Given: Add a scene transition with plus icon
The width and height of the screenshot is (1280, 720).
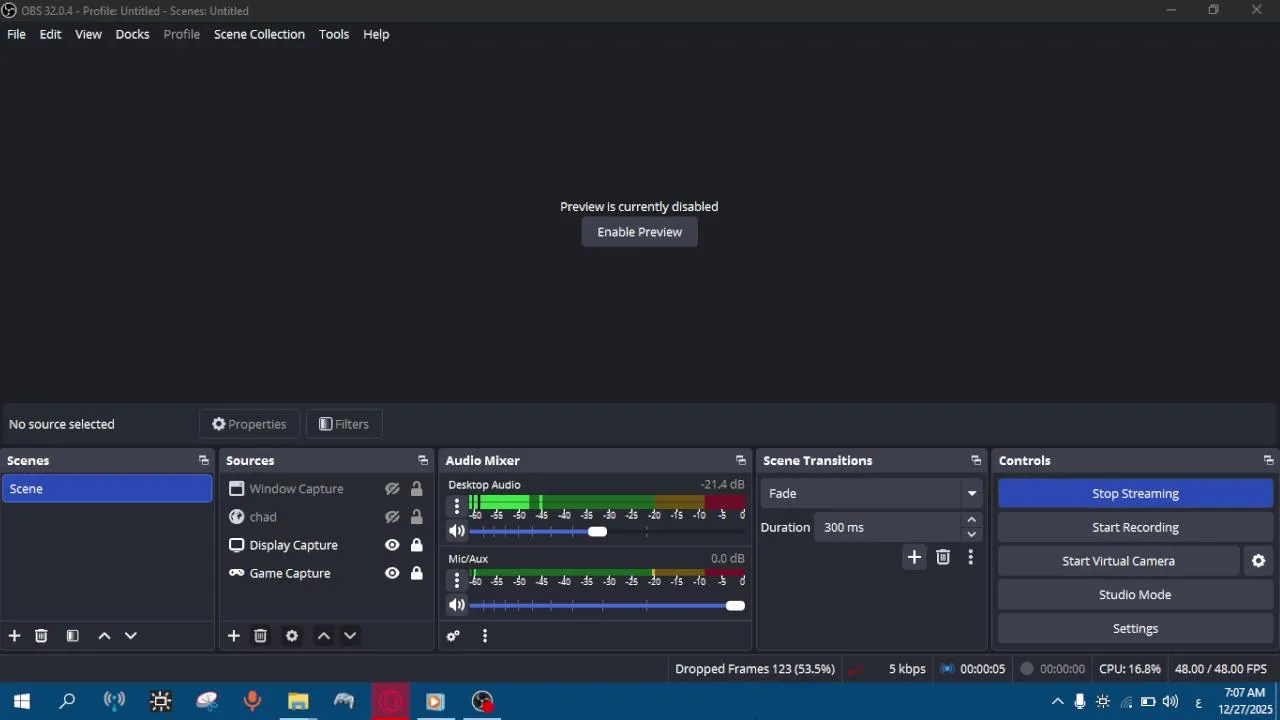Looking at the screenshot, I should (914, 557).
